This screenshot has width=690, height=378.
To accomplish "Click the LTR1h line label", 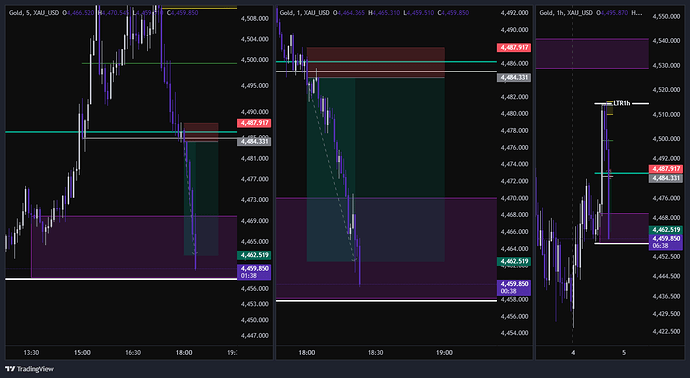I will coord(622,103).
